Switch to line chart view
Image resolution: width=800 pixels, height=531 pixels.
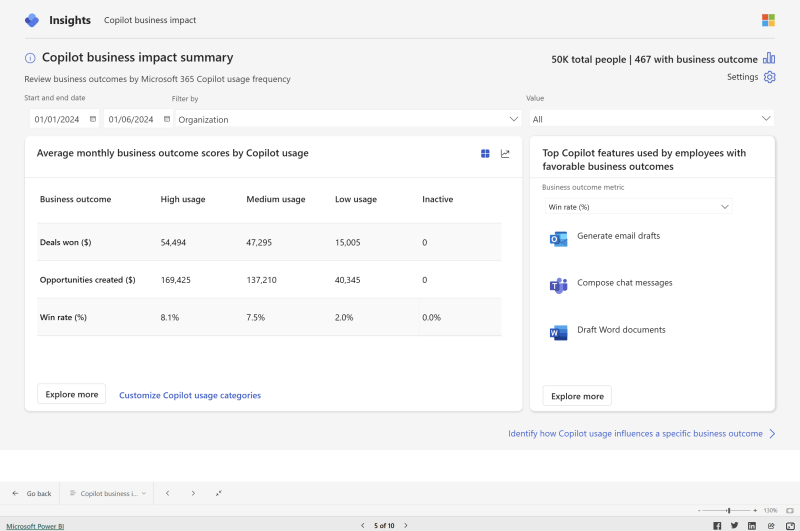click(x=505, y=153)
